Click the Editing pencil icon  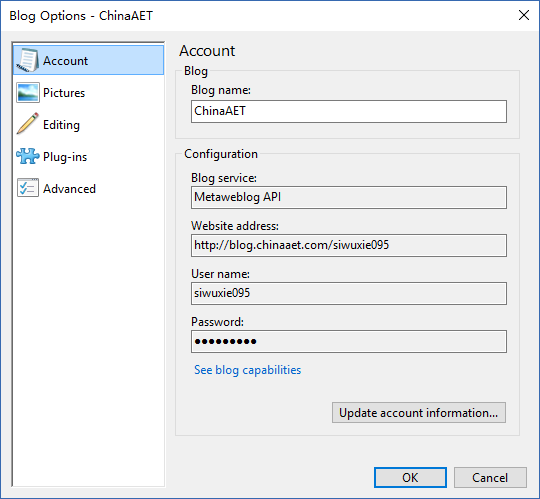[x=28, y=124]
